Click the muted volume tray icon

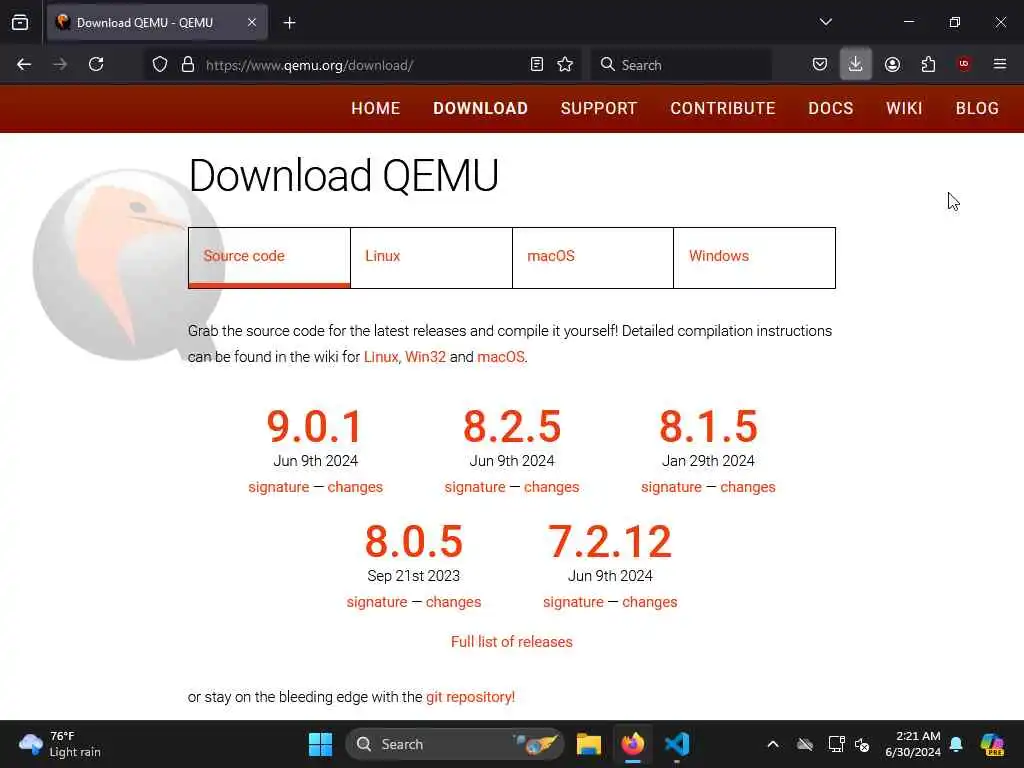[863, 744]
